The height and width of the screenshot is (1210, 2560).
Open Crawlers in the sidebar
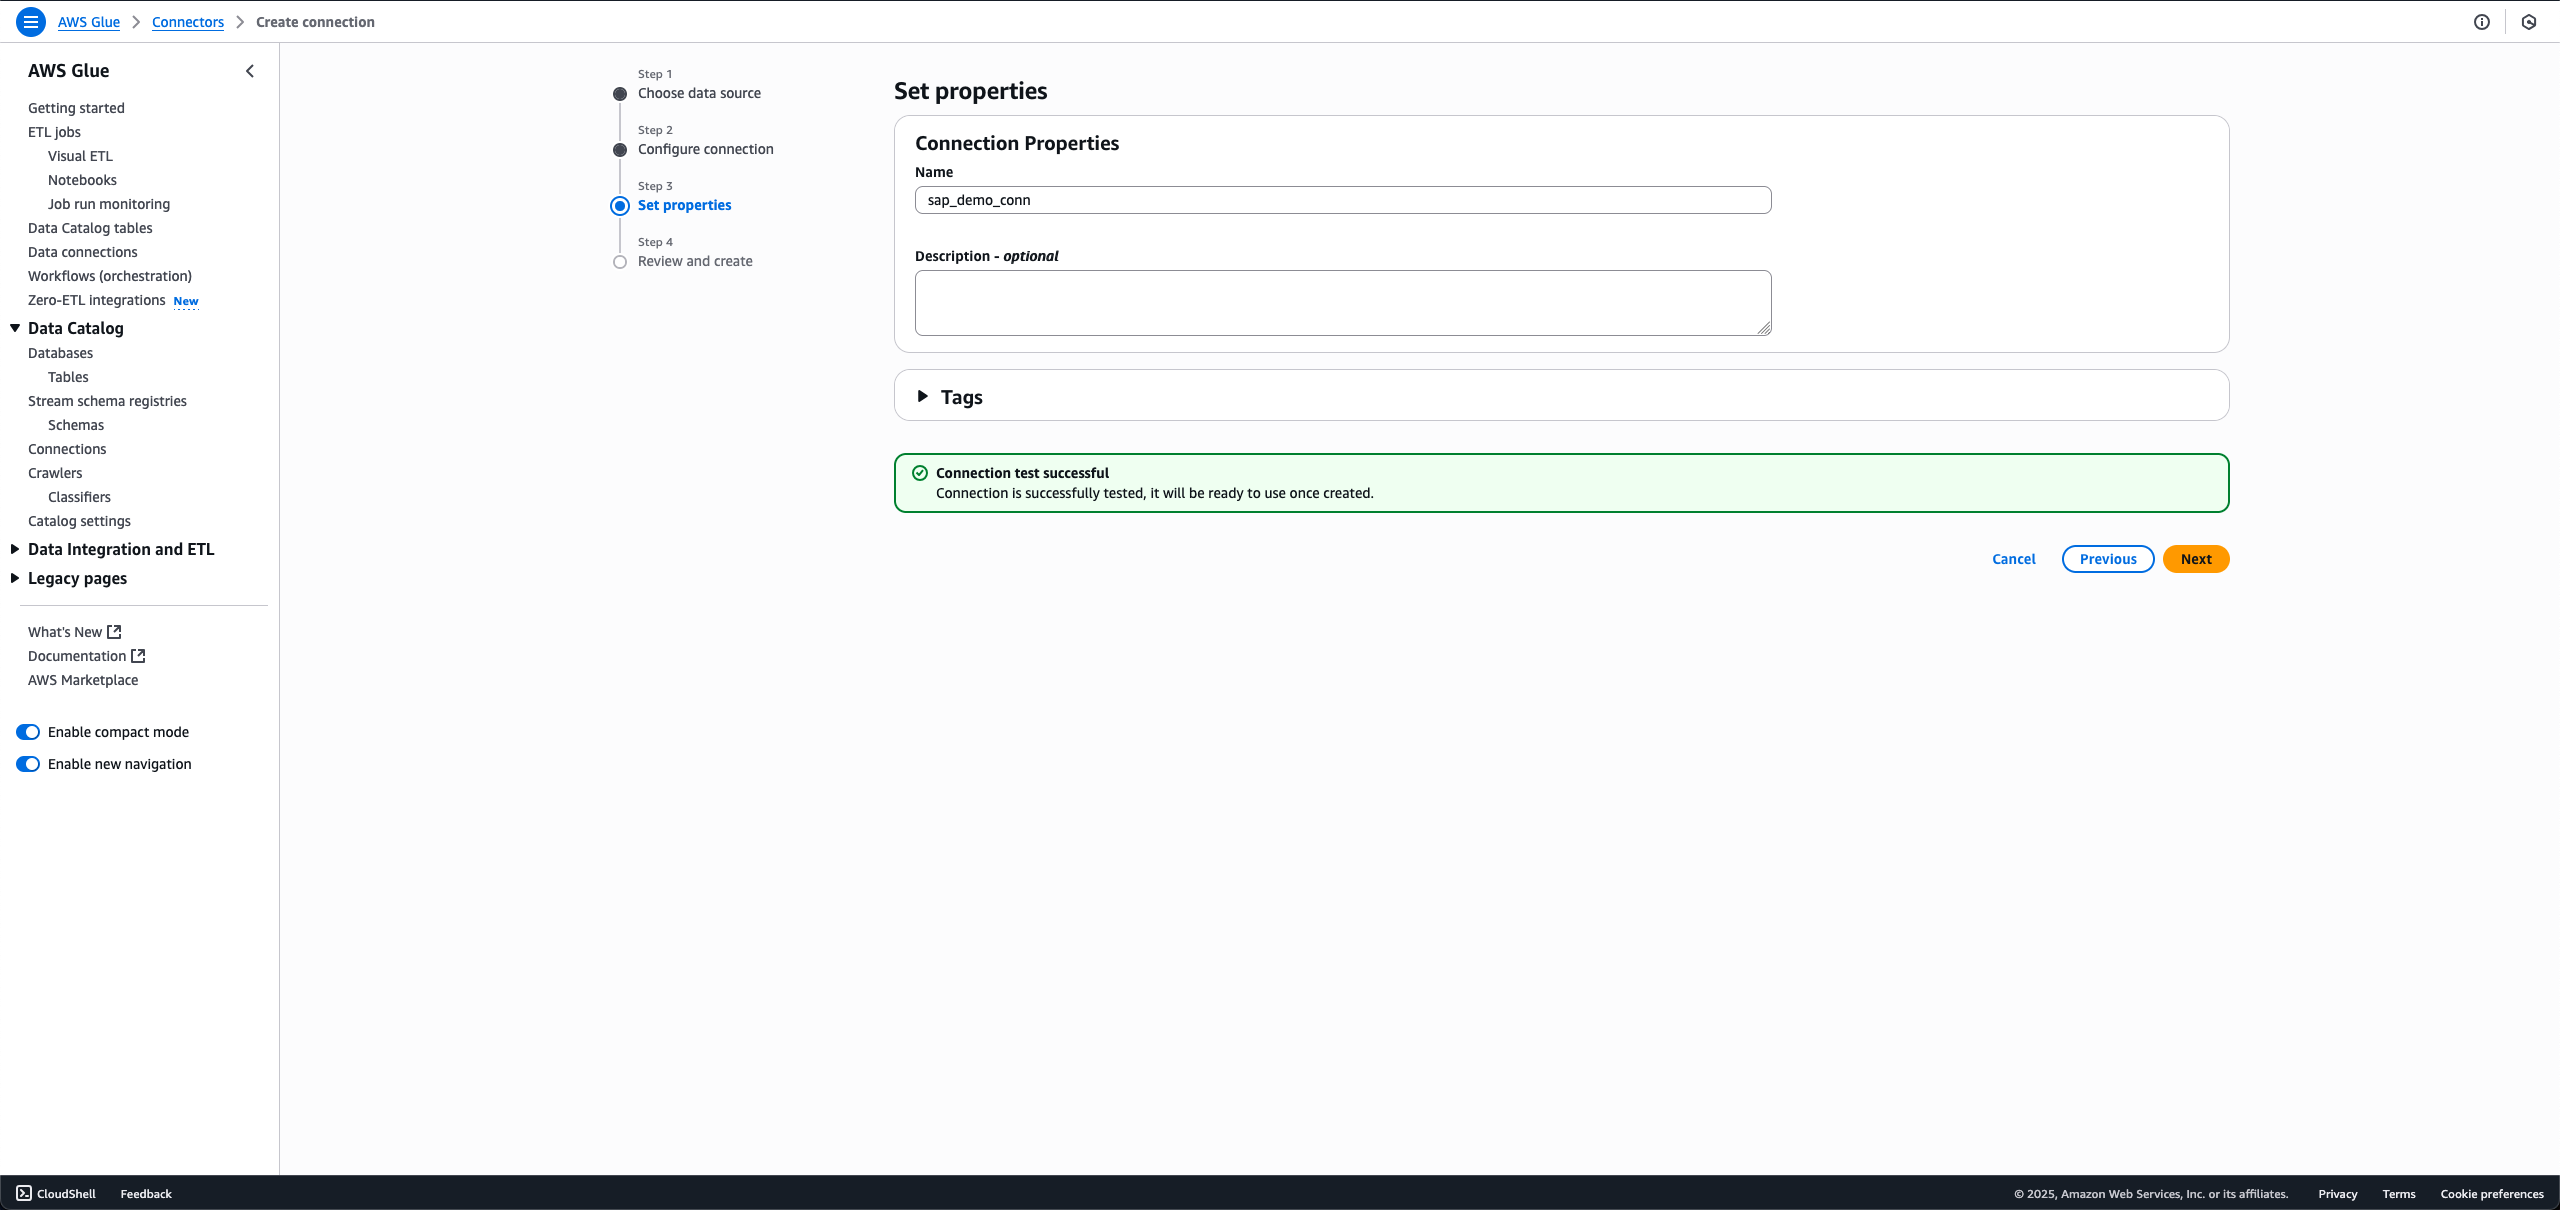pyautogui.click(x=55, y=473)
